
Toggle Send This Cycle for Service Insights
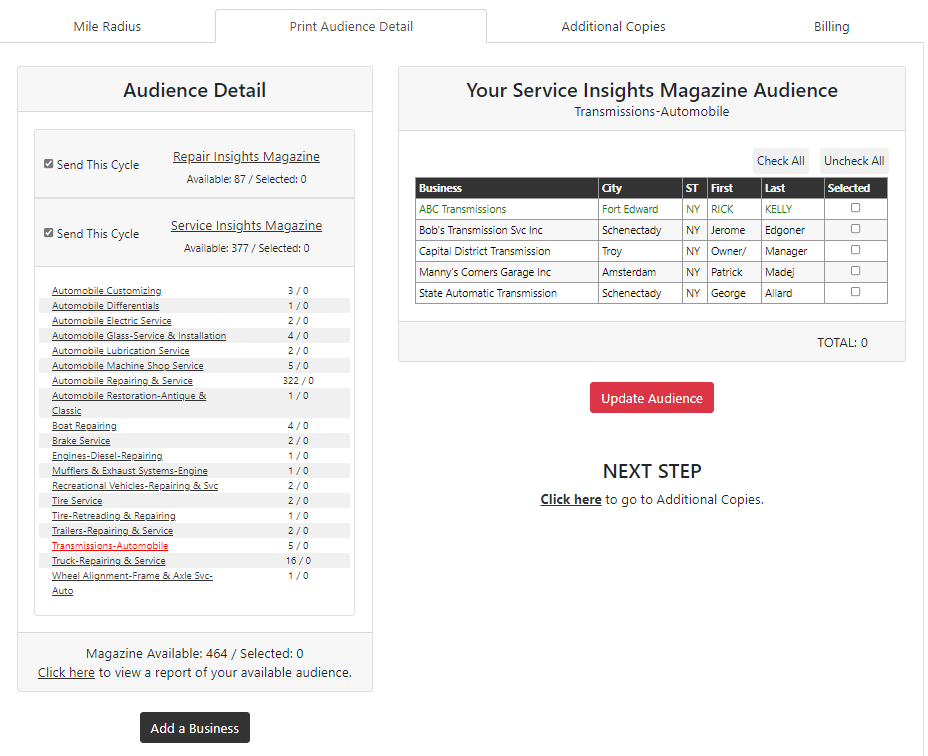click(x=49, y=233)
